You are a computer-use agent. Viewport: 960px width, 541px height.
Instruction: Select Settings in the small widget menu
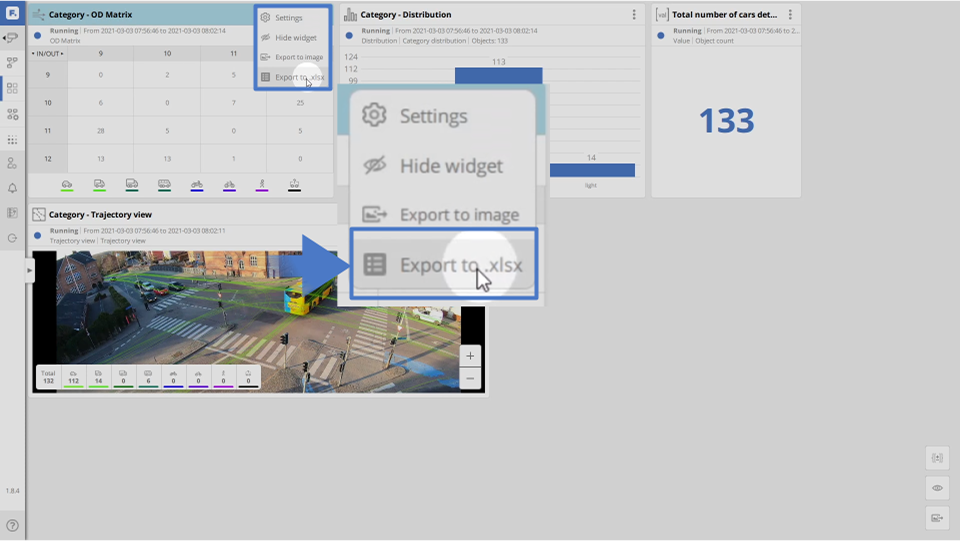pos(288,18)
